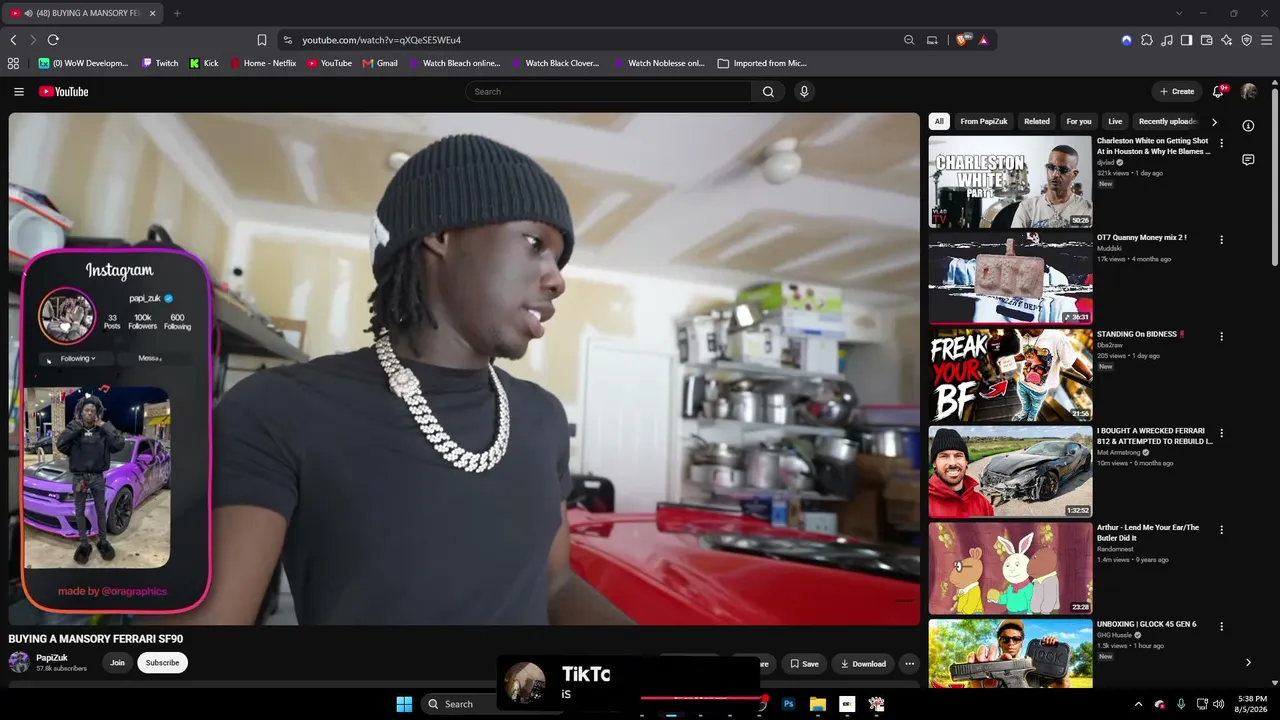Join the PapiZuk channel membership
Screen dimensions: 1280x720
click(118, 663)
